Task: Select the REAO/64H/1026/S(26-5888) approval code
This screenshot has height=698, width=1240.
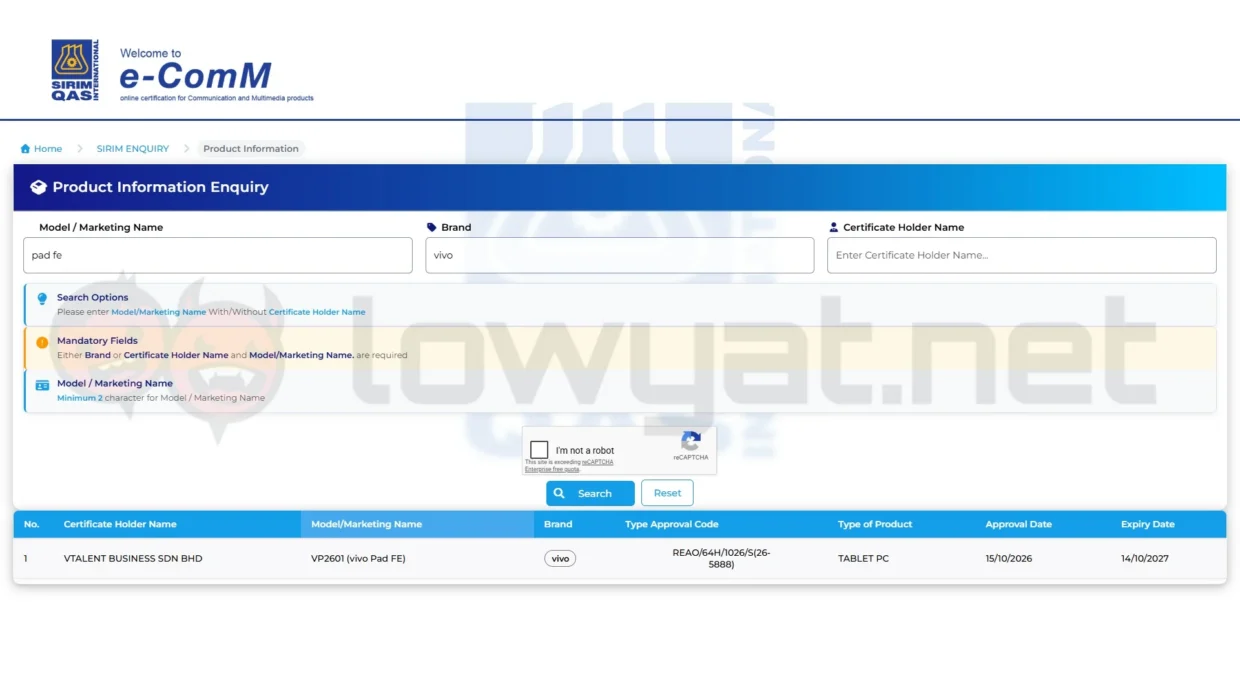Action: [x=721, y=558]
